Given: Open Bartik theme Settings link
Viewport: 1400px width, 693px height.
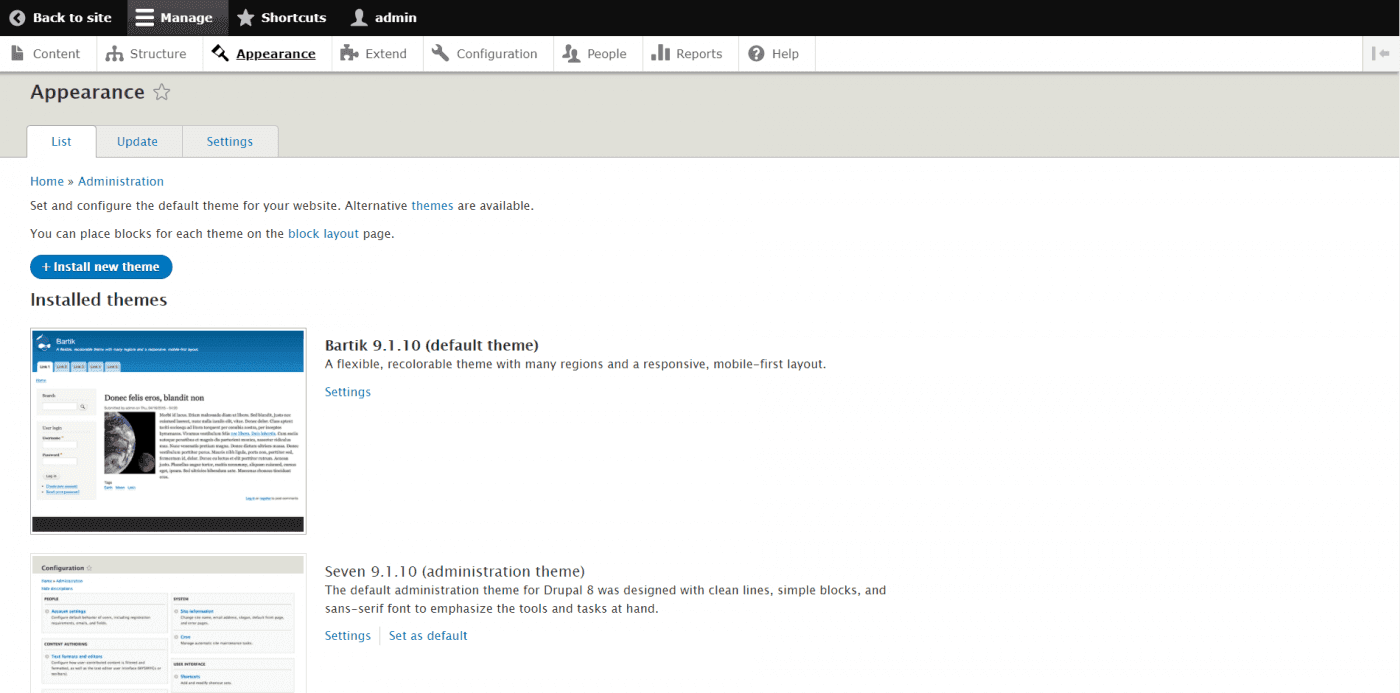Looking at the screenshot, I should click(348, 392).
